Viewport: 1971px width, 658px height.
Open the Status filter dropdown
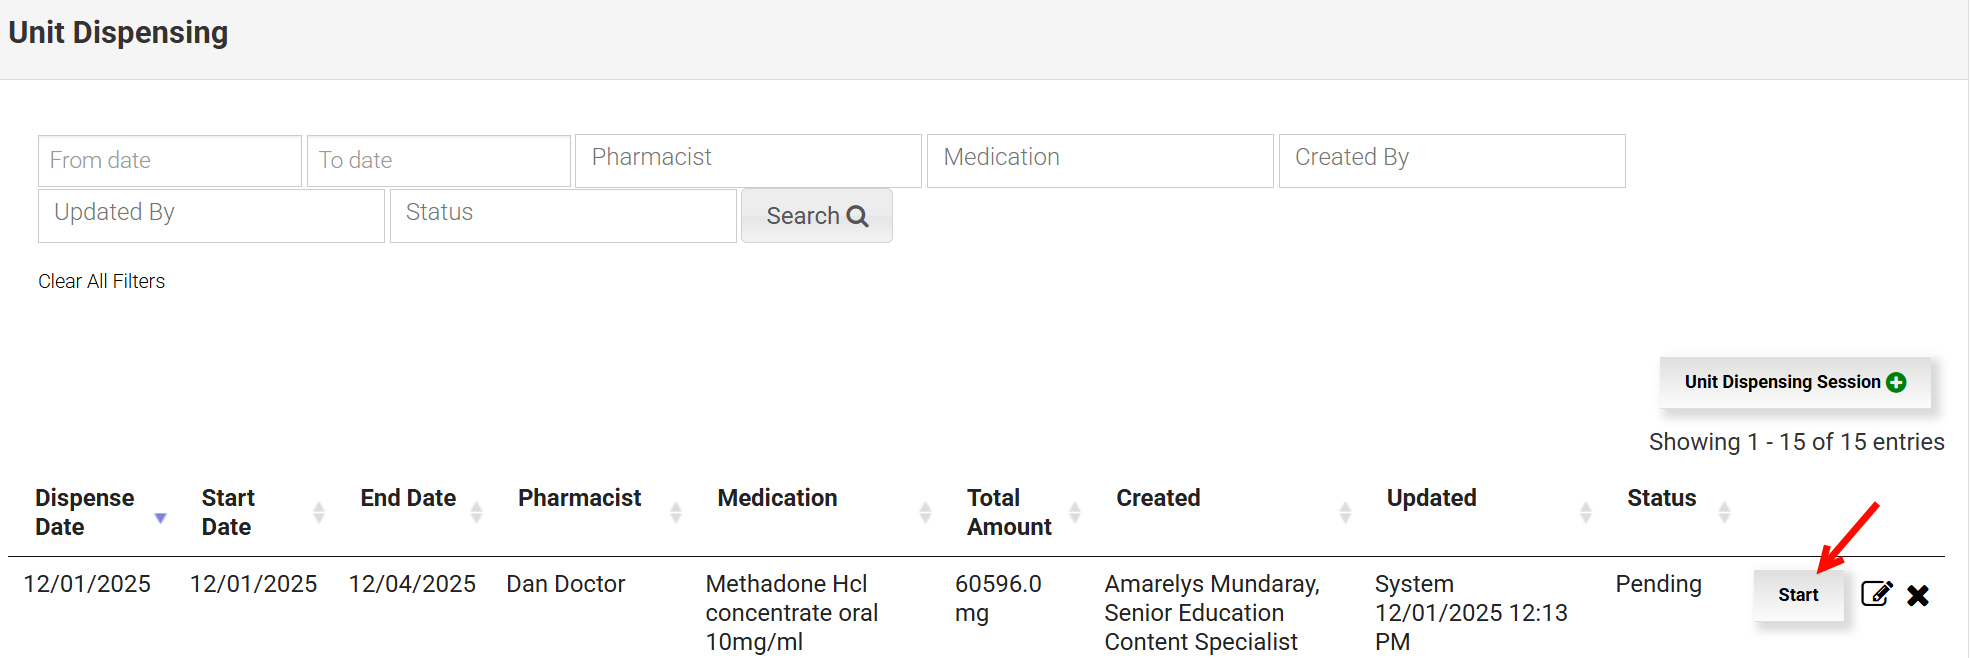coord(563,215)
